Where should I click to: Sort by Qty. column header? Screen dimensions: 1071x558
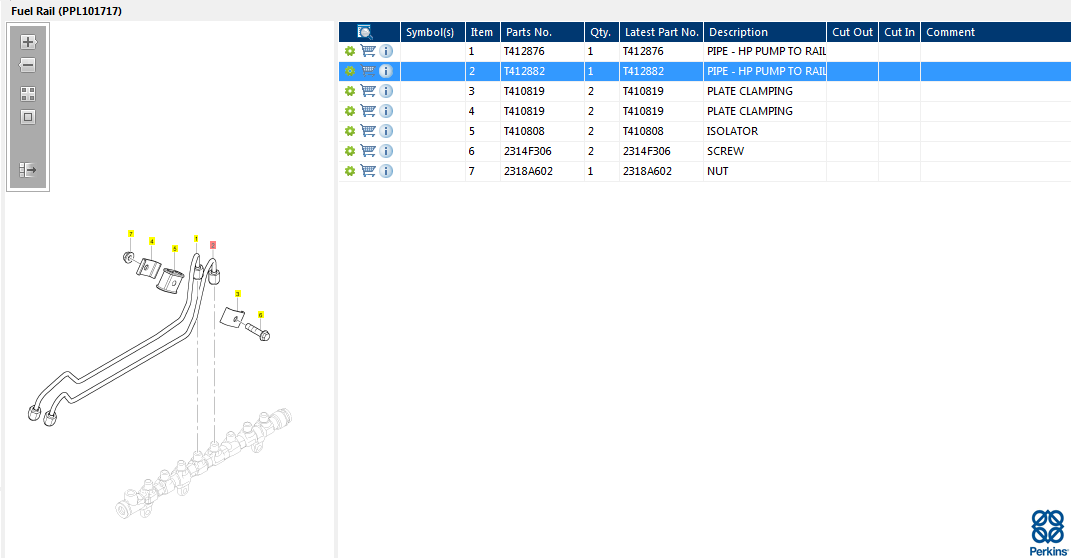(x=602, y=32)
